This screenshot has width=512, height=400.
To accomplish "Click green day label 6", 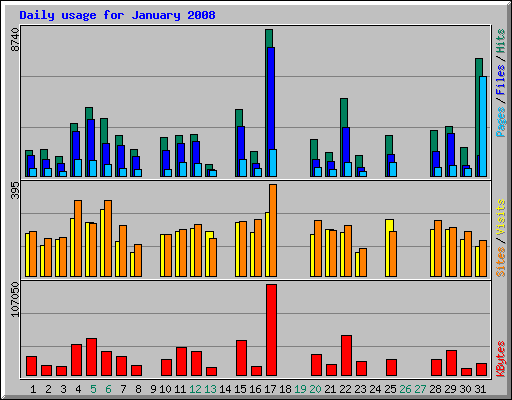I will 108,389.
